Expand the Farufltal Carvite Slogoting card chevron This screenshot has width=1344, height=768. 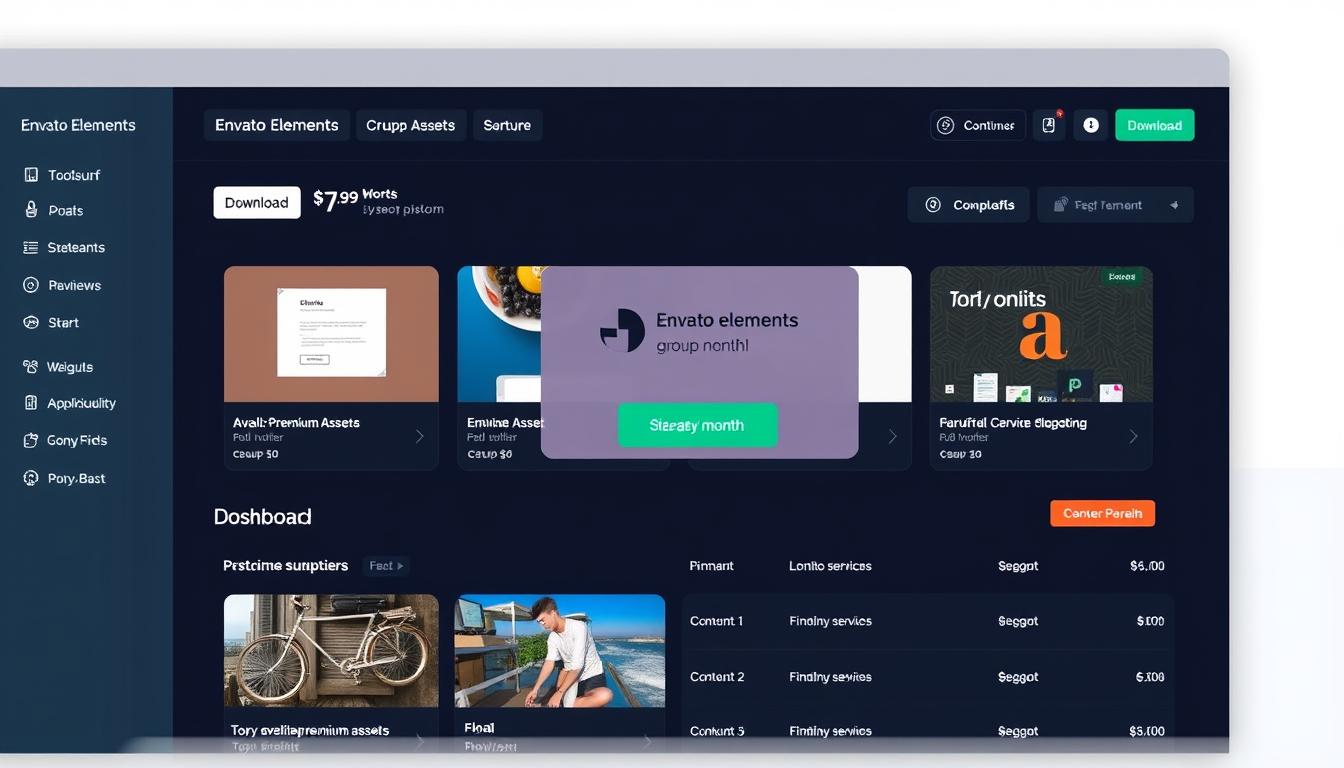click(x=1133, y=436)
